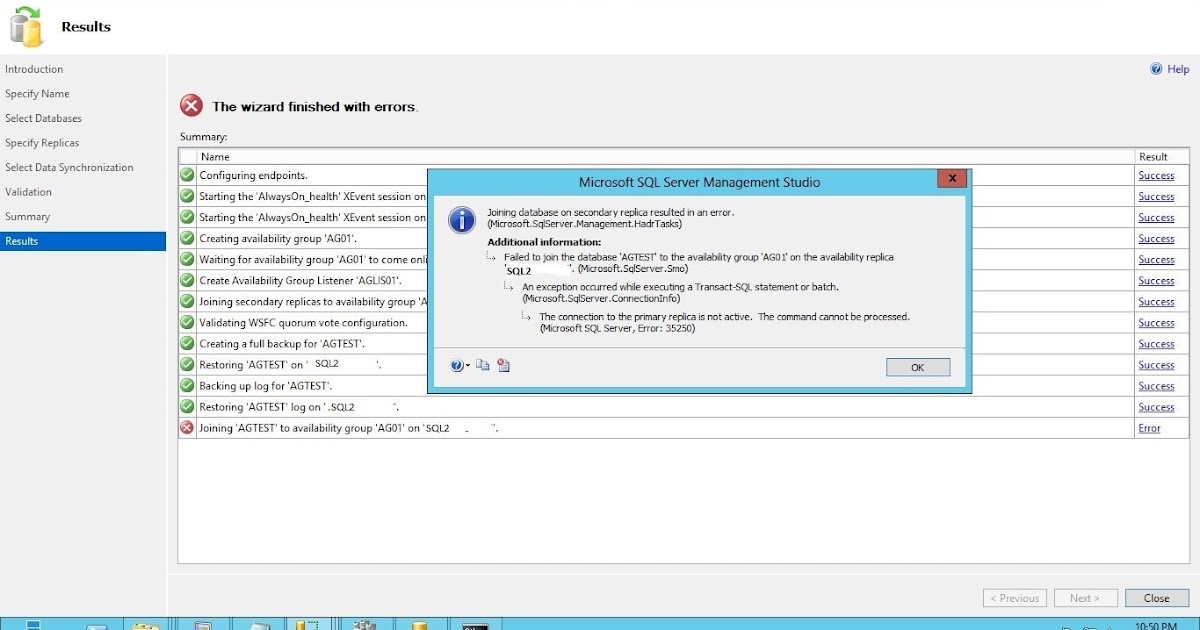Select 'Select Data Synchronization' in the sidebar
Screen dimensions: 1200x630
point(68,167)
